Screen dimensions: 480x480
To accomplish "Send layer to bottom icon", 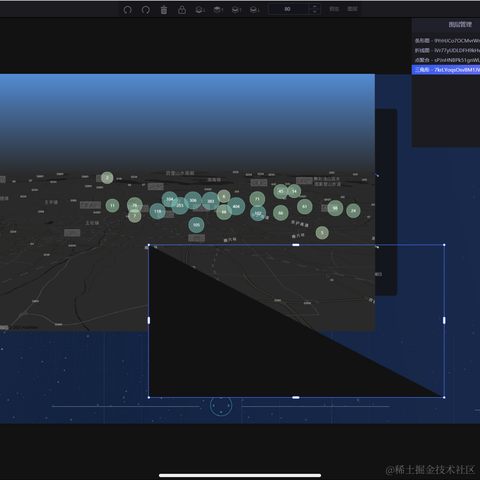I will pyautogui.click(x=200, y=10).
